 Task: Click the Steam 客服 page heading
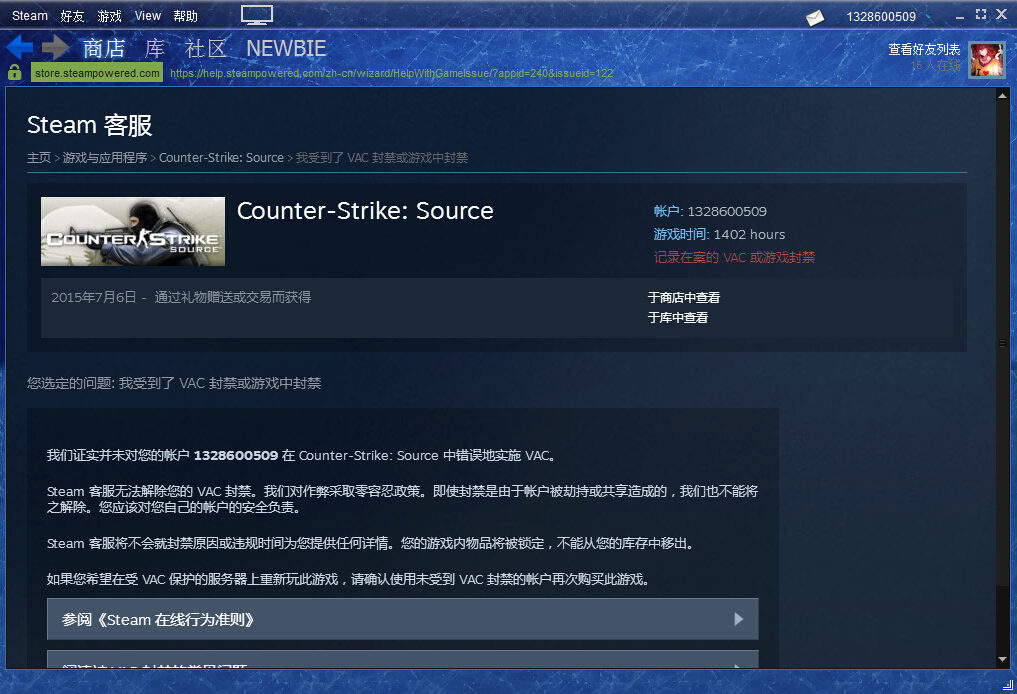click(x=90, y=125)
